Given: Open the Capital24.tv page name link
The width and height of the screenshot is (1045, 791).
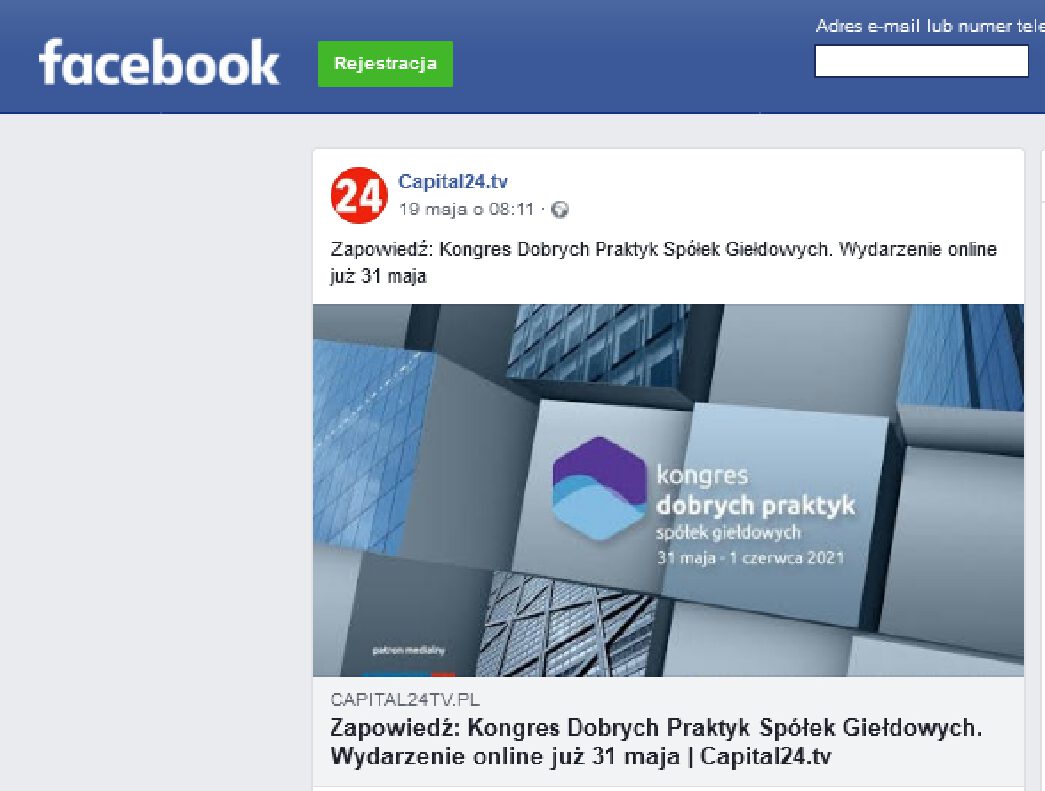Looking at the screenshot, I should pyautogui.click(x=453, y=181).
